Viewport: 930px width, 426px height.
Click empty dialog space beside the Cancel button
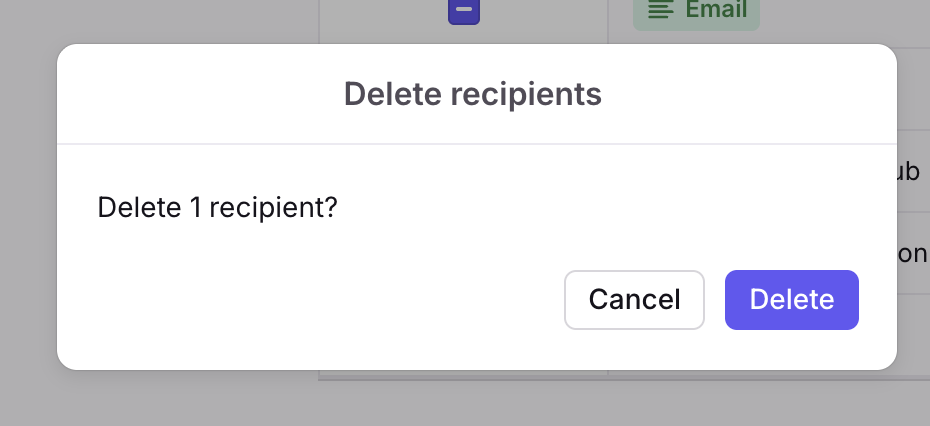326,300
